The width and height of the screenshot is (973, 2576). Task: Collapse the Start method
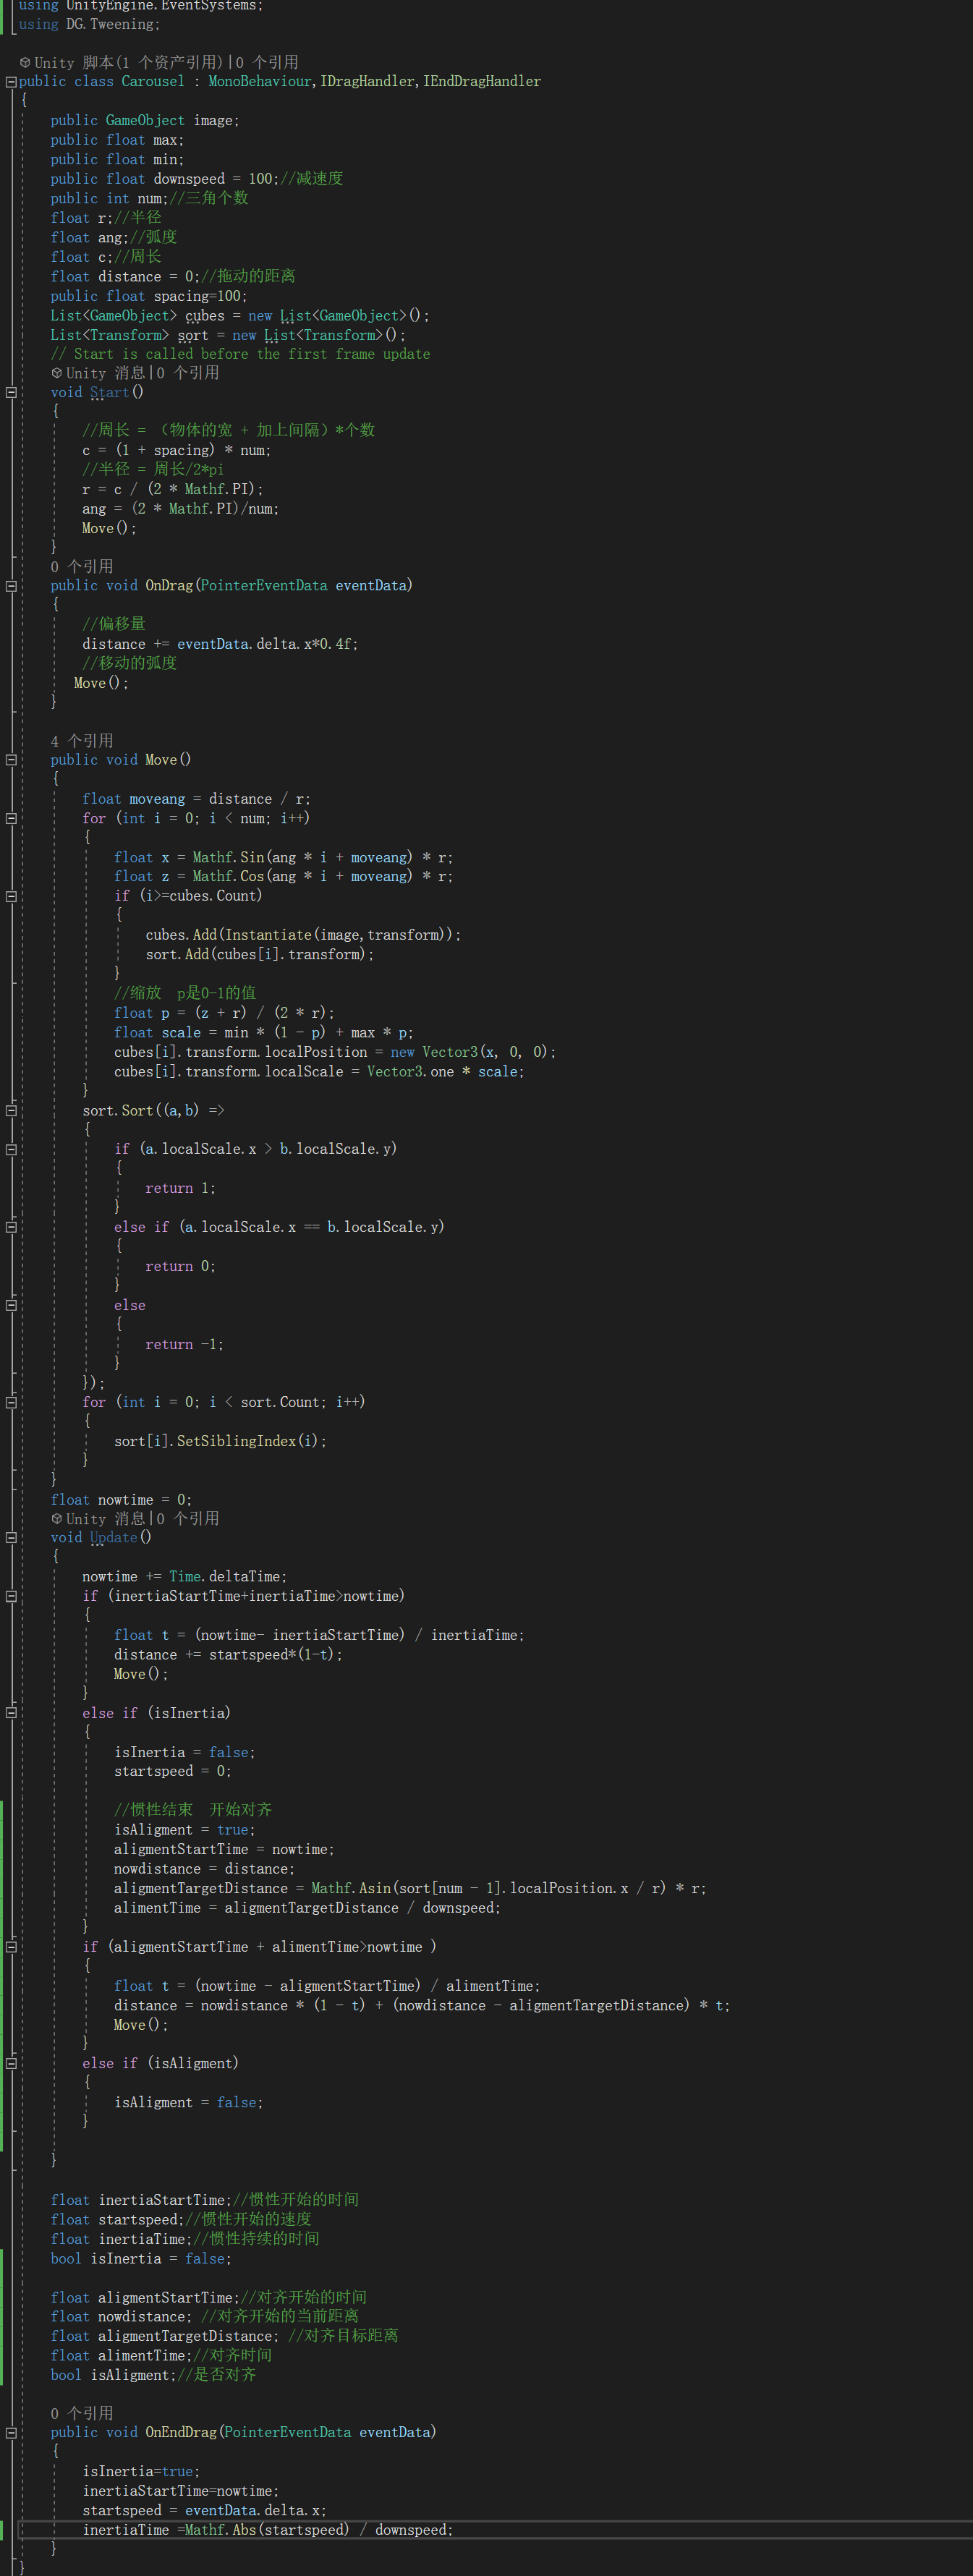(11, 393)
